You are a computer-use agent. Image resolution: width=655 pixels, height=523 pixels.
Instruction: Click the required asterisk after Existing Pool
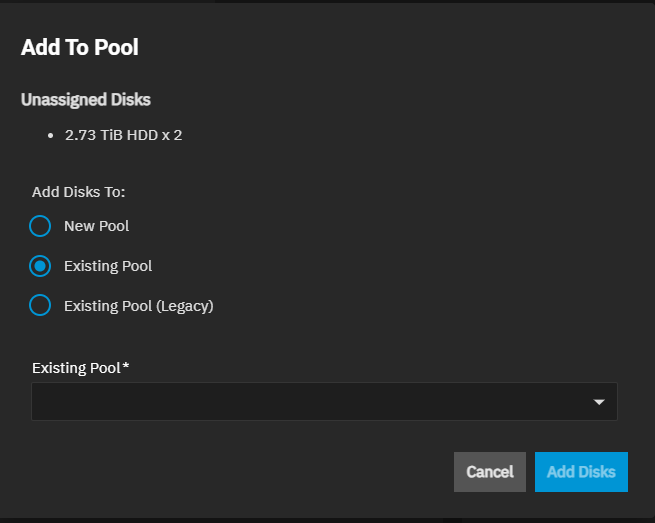pos(126,367)
